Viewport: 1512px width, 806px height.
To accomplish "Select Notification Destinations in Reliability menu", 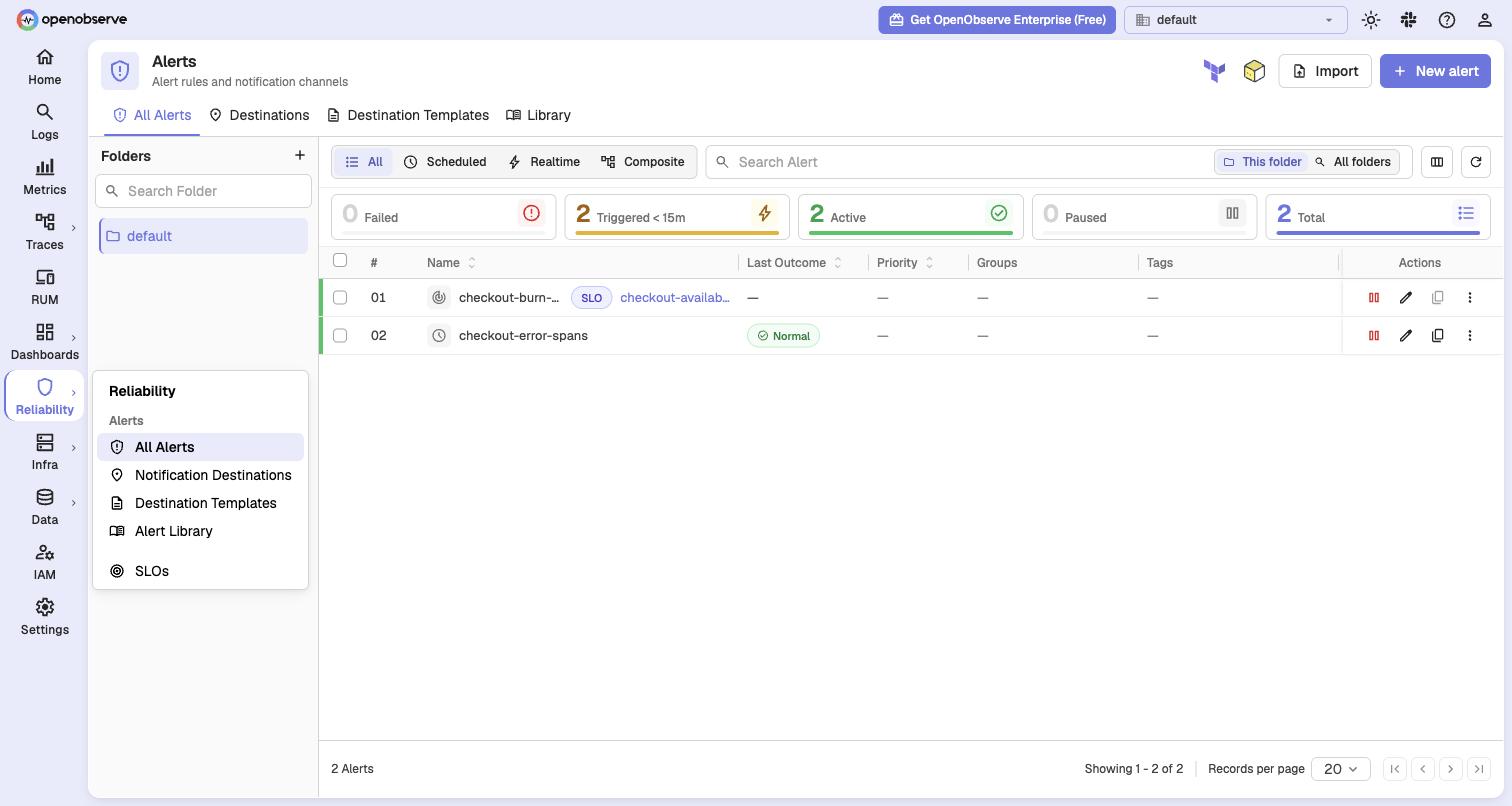I will click(x=200, y=475).
